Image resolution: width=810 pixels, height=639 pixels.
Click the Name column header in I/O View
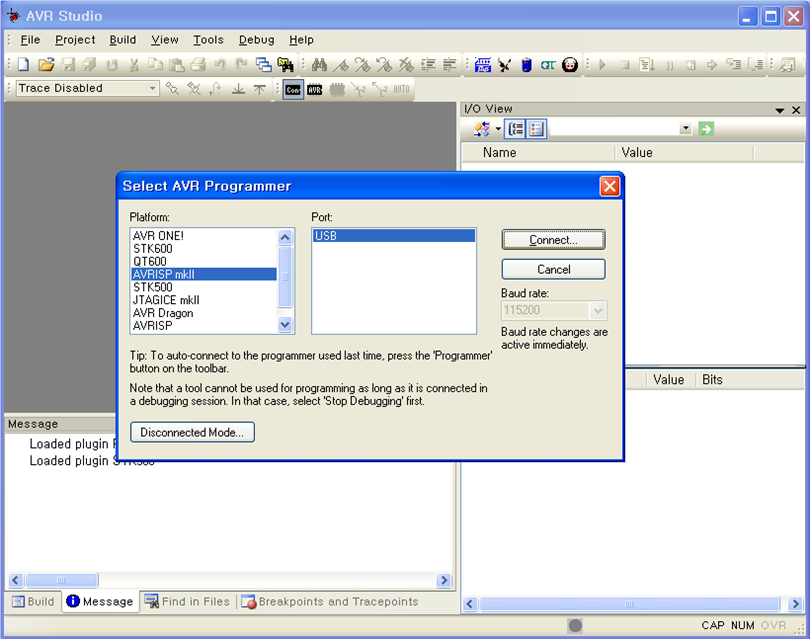538,152
